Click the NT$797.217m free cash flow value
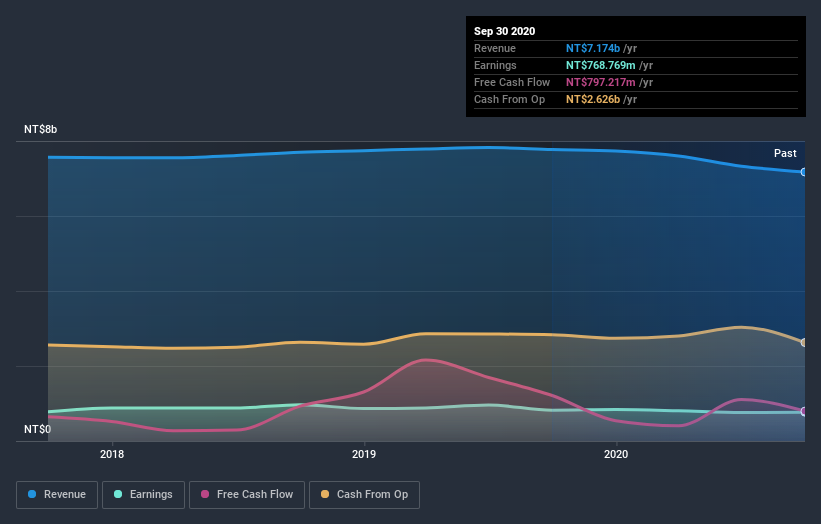Screen dimensions: 821x524 tap(601, 82)
